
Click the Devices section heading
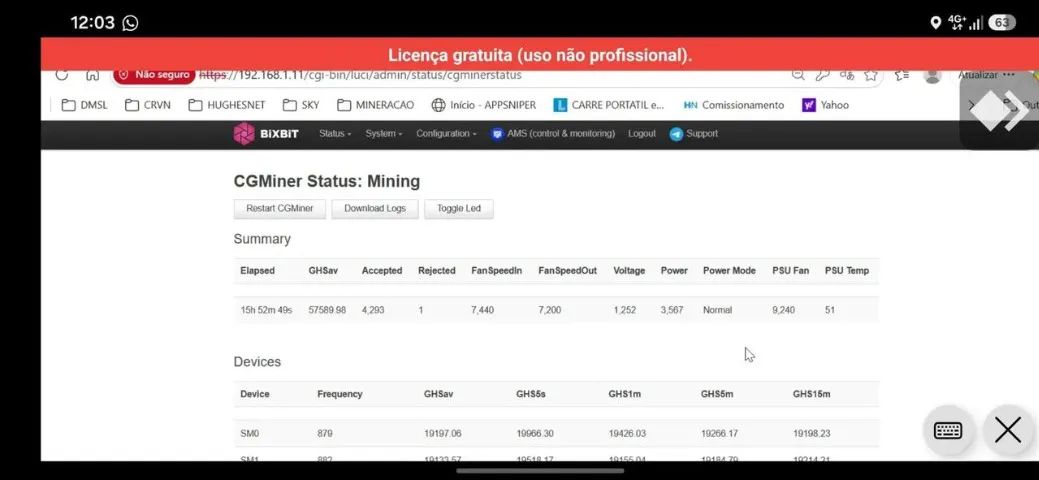click(257, 362)
